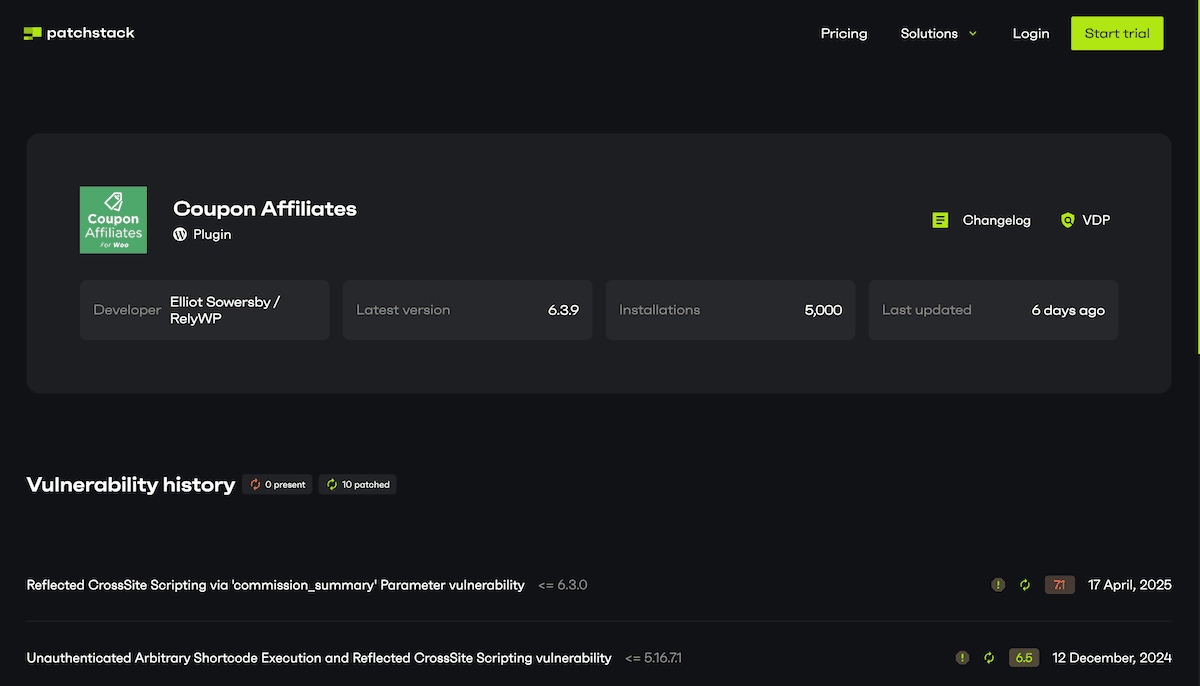Click the Coupon Affiliates title
This screenshot has height=686, width=1200.
pos(265,208)
